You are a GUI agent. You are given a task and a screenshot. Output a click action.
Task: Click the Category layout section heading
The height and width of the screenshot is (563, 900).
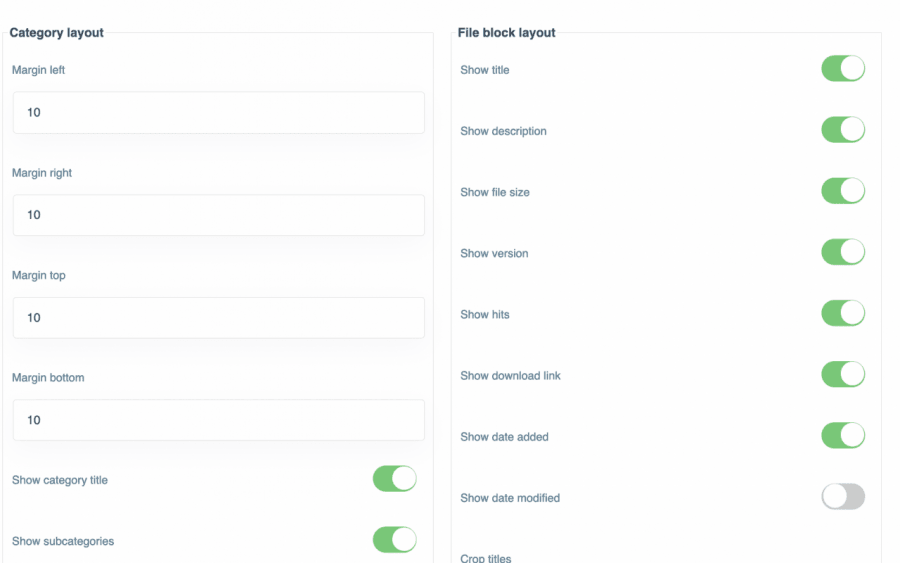point(57,33)
